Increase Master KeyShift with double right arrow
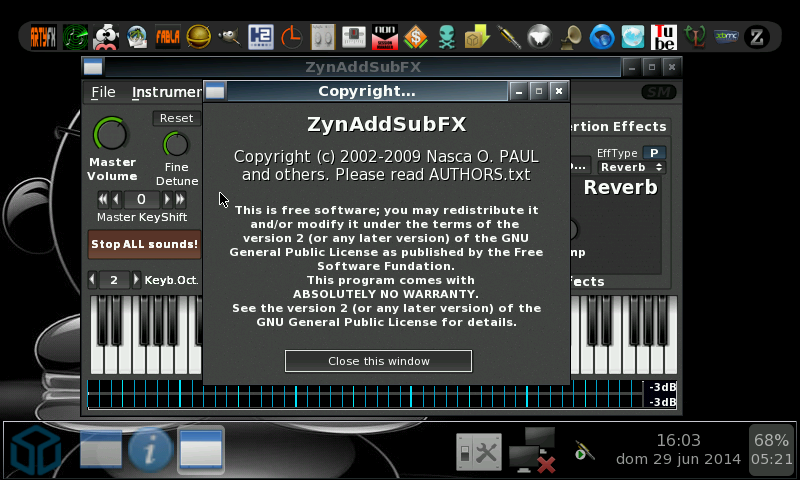This screenshot has width=800, height=480. pyautogui.click(x=180, y=199)
